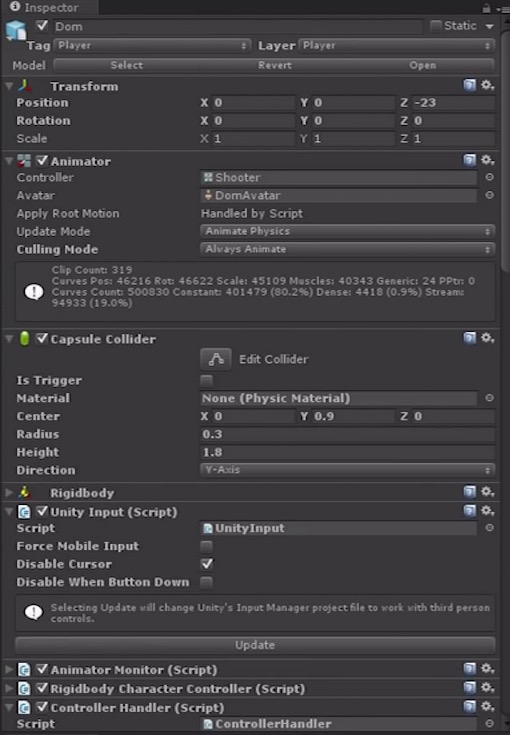Open Rigidbody gear settings menu
Screen dimensions: 510x735
[x=488, y=492]
